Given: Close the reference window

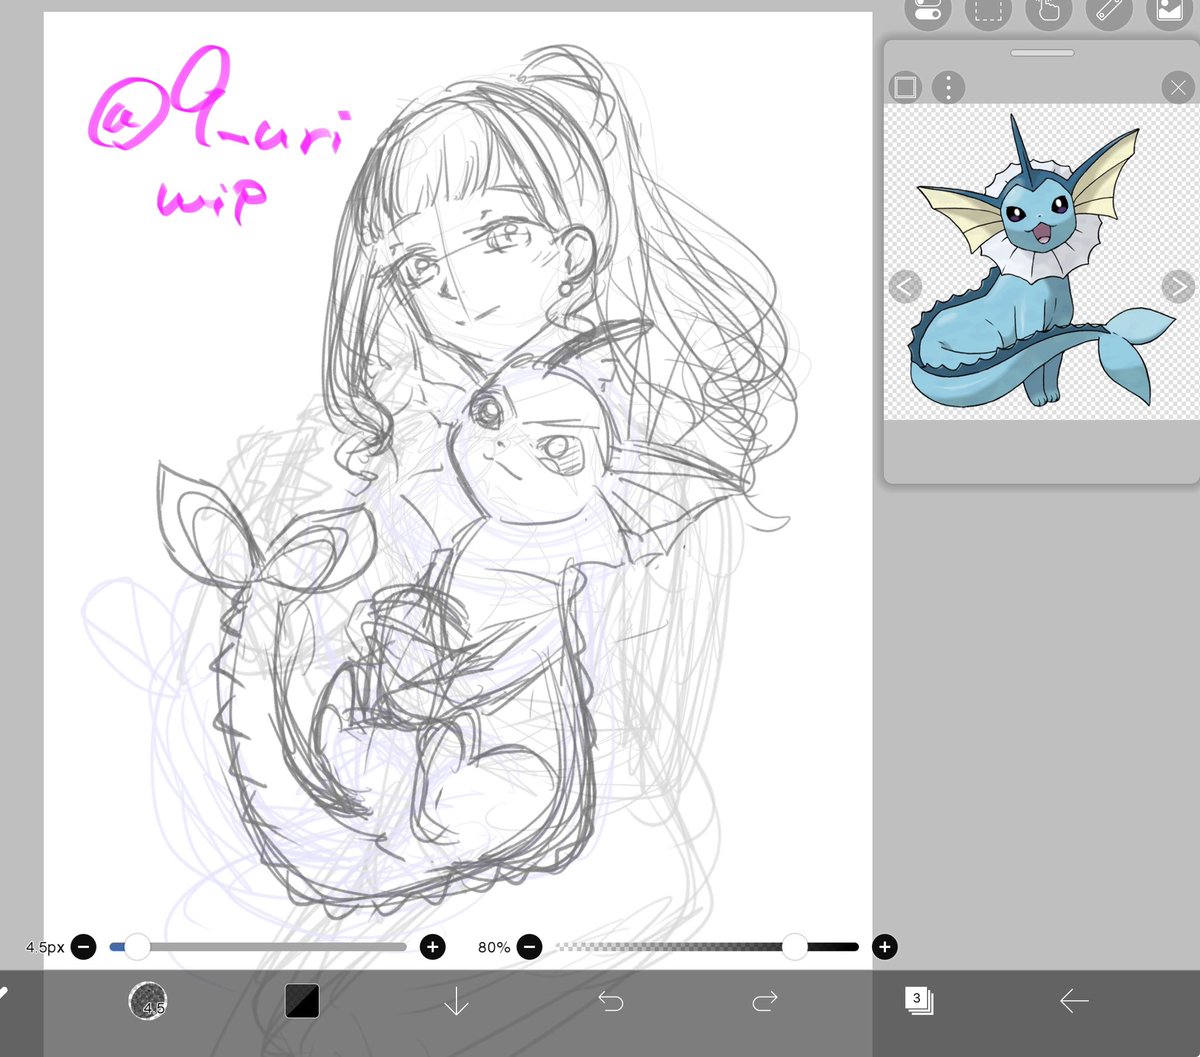Looking at the screenshot, I should (1179, 87).
